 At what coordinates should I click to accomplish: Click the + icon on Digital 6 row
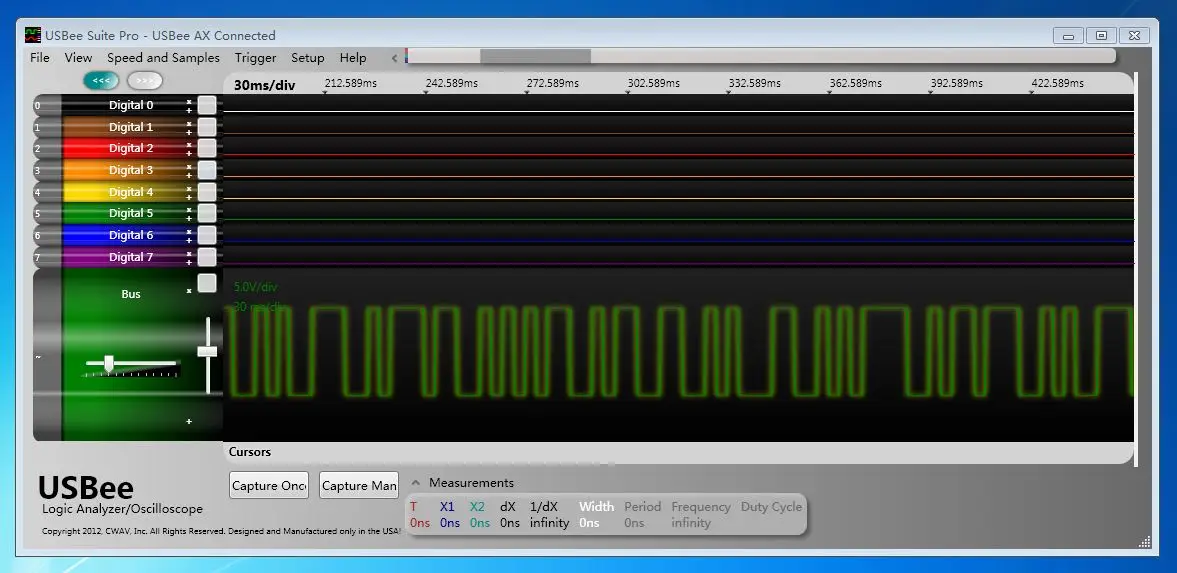tap(189, 240)
